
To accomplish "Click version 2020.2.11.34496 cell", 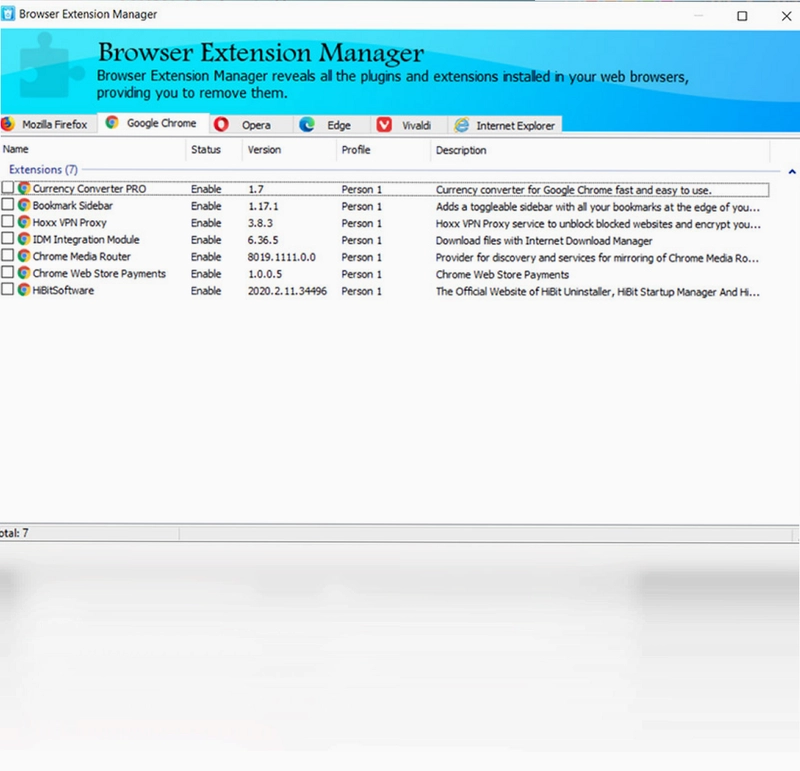I will click(287, 291).
